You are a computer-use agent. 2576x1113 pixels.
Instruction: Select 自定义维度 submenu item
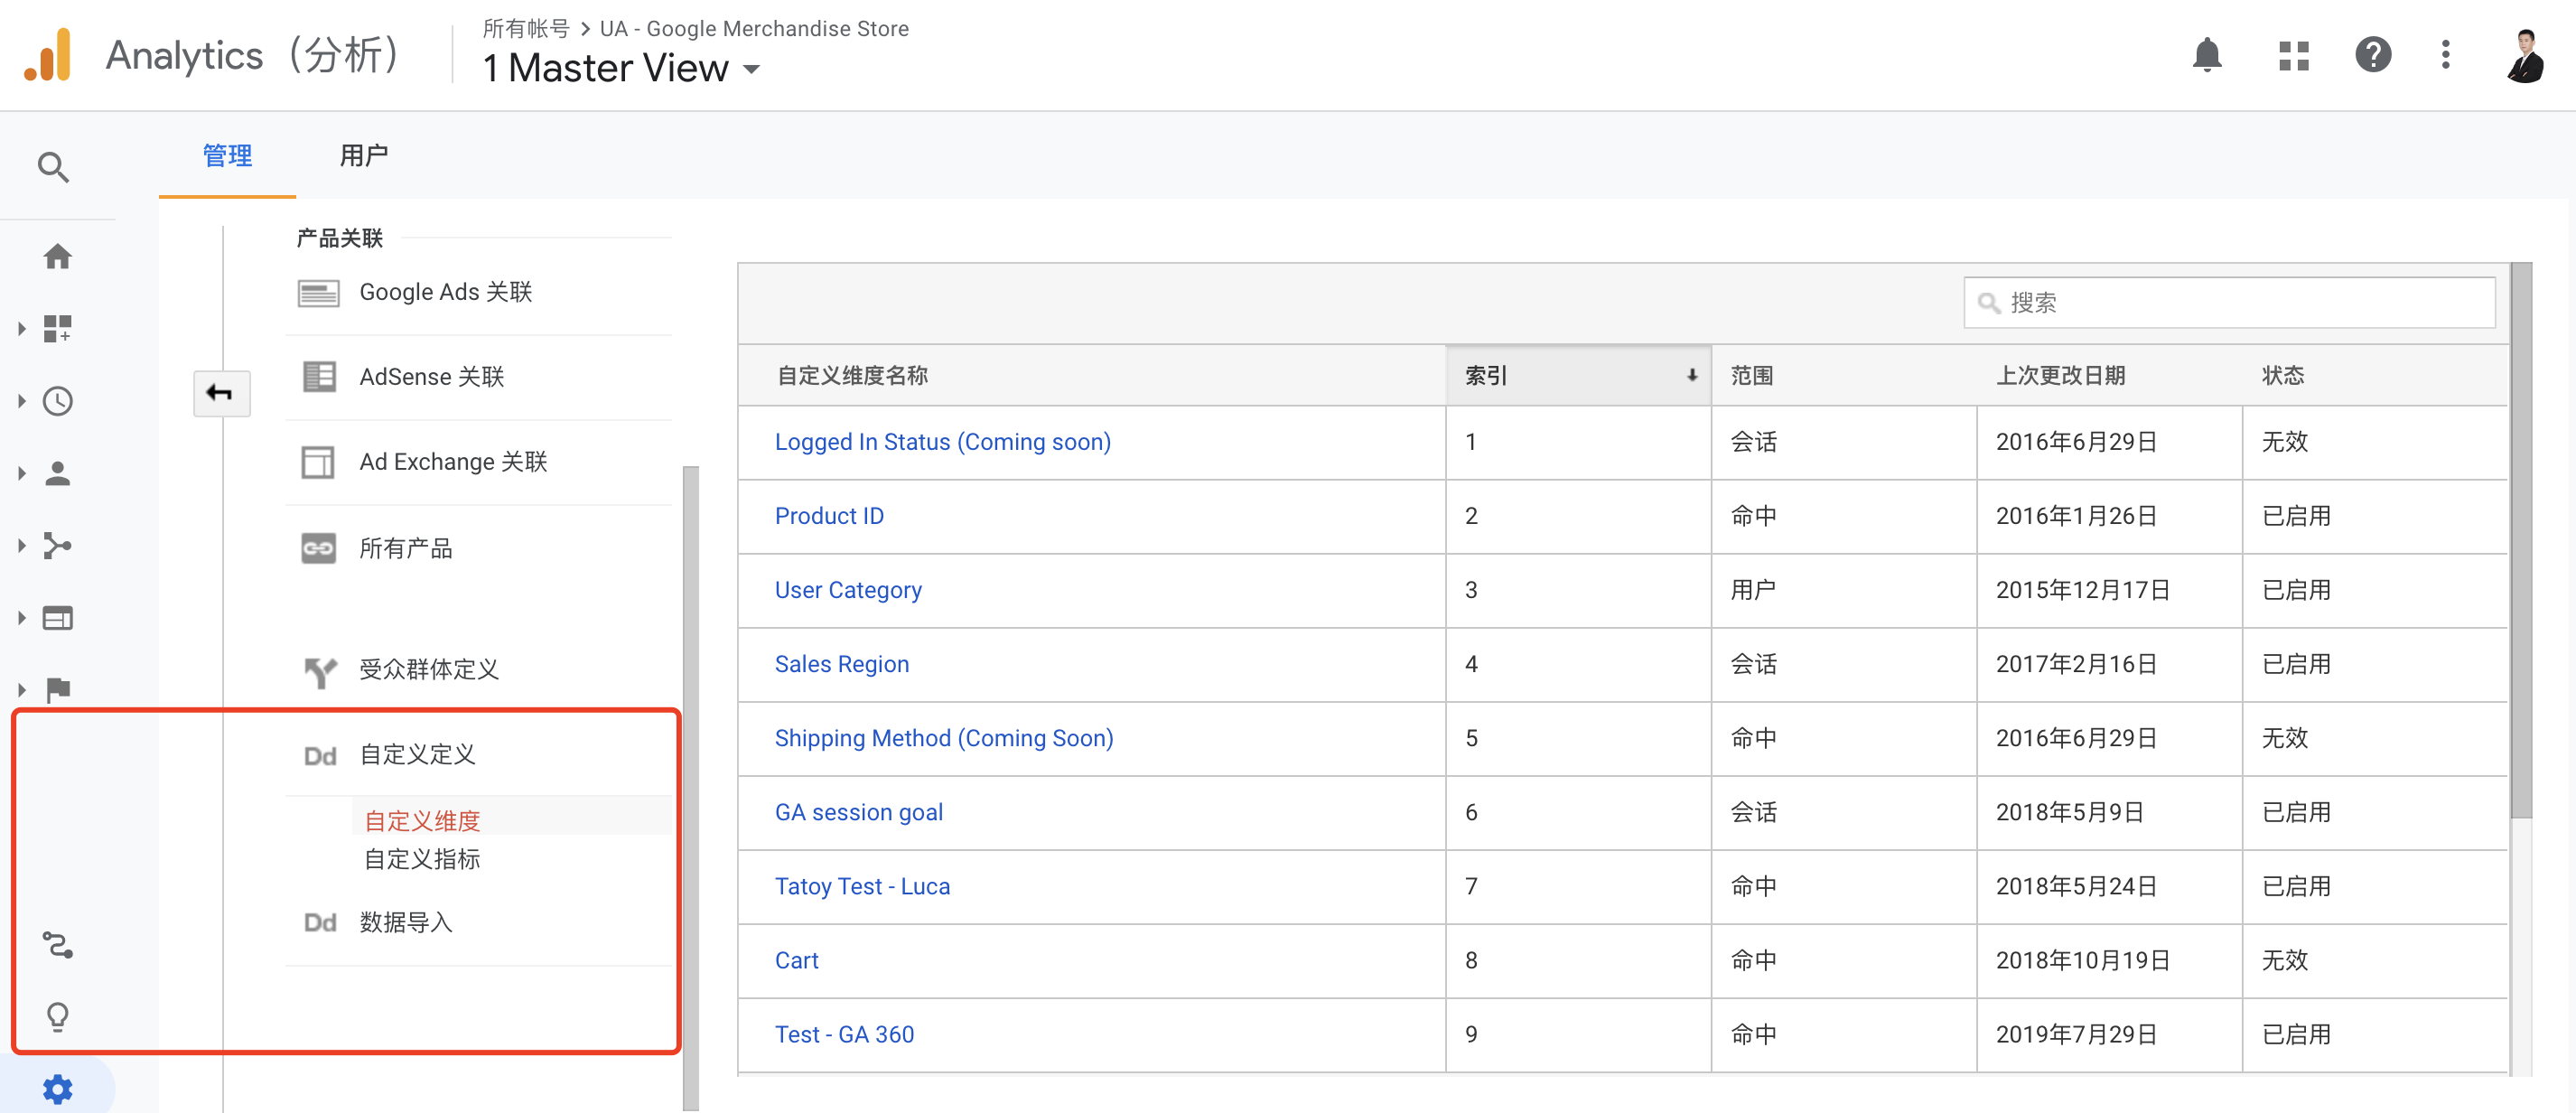click(x=422, y=821)
